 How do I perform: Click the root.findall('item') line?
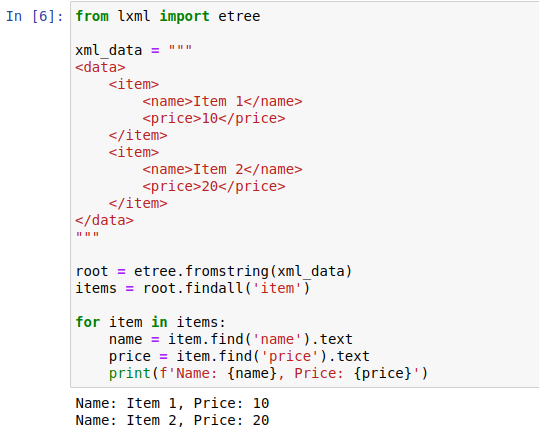[x=192, y=288]
